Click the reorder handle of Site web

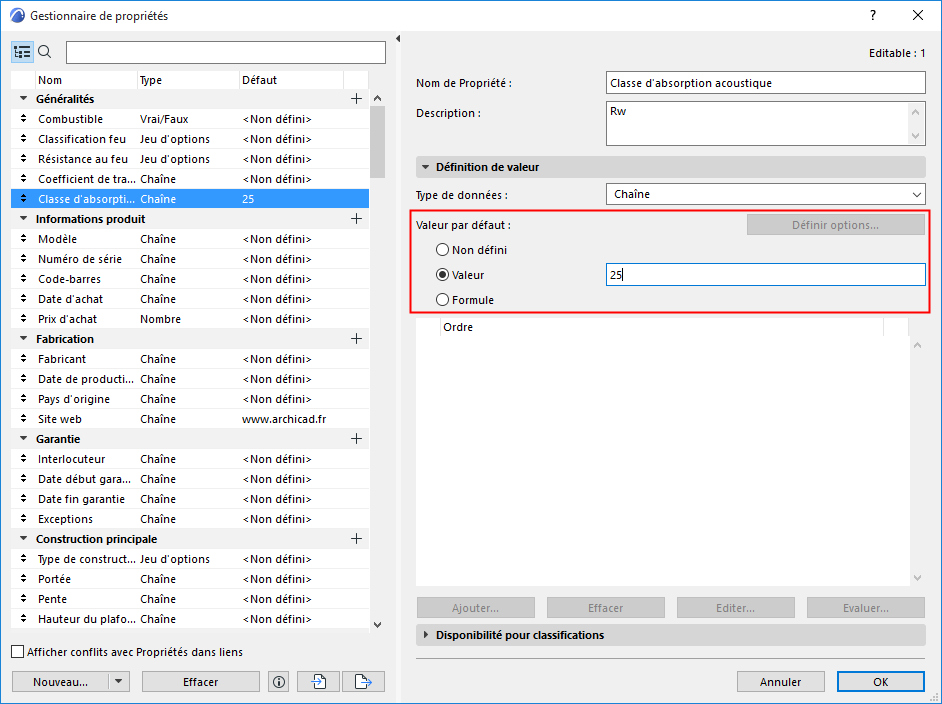point(23,419)
